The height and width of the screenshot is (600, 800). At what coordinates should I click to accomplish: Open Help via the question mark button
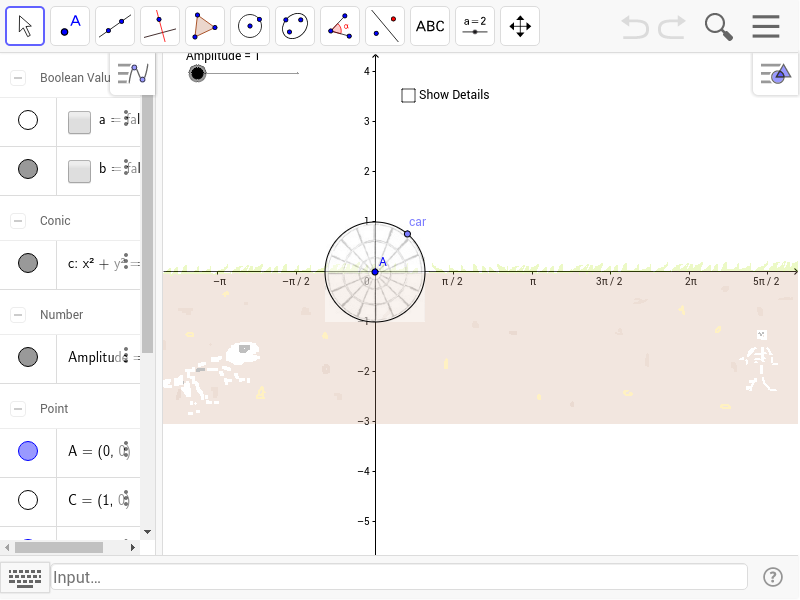click(773, 577)
